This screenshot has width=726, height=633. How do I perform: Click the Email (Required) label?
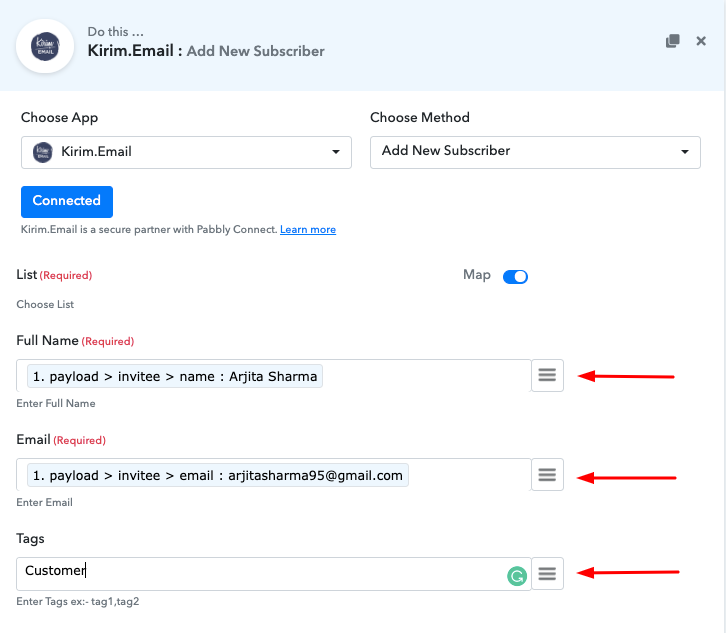61,439
